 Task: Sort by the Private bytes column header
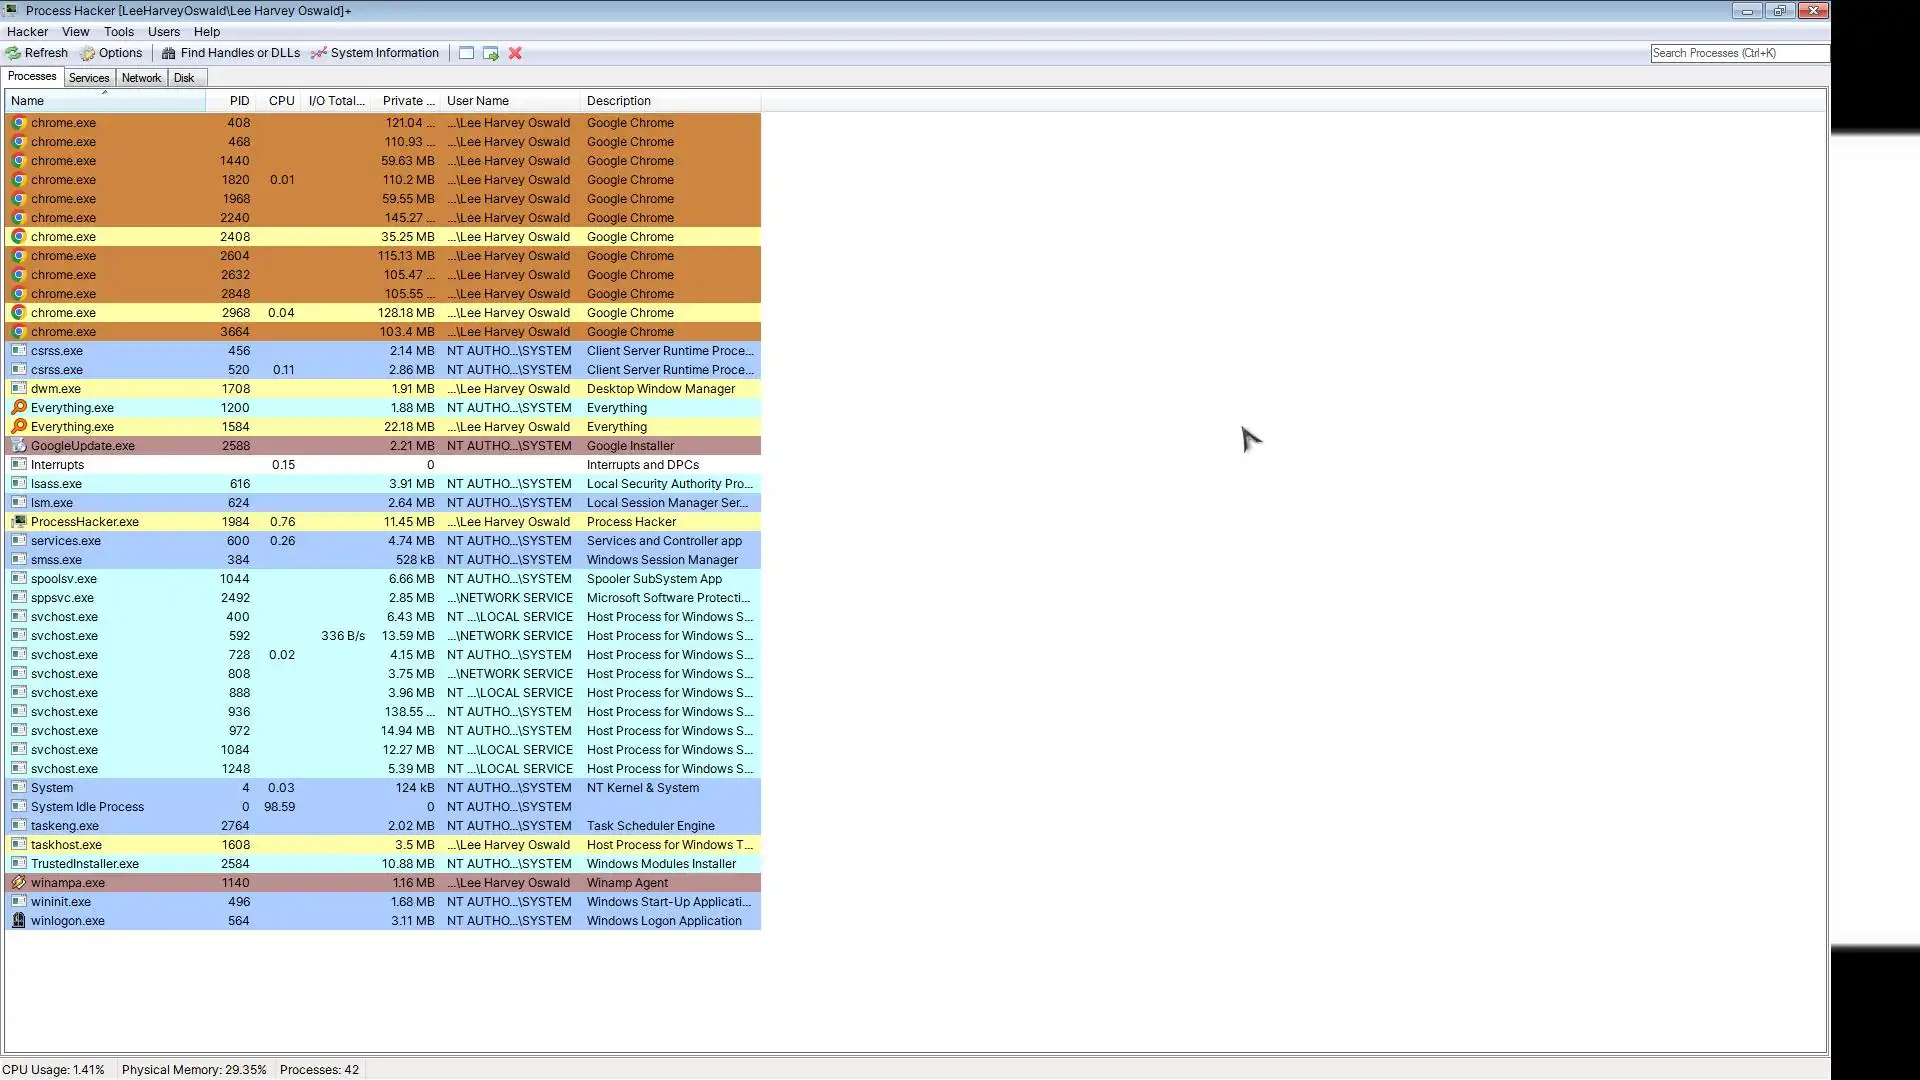pyautogui.click(x=408, y=101)
